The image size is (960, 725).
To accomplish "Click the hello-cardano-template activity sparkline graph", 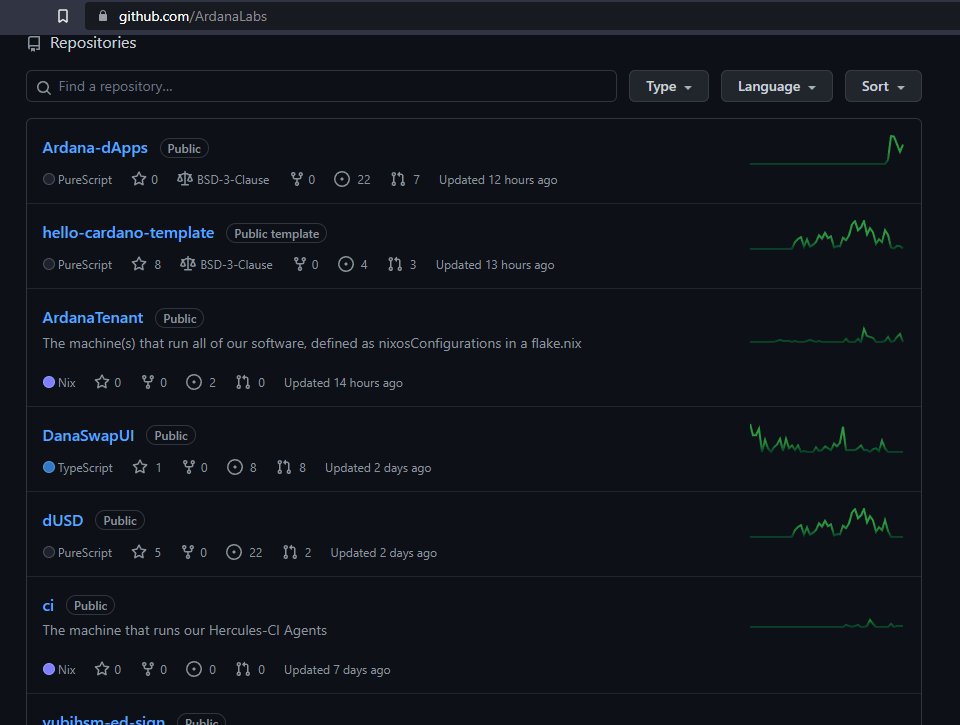I will point(827,235).
